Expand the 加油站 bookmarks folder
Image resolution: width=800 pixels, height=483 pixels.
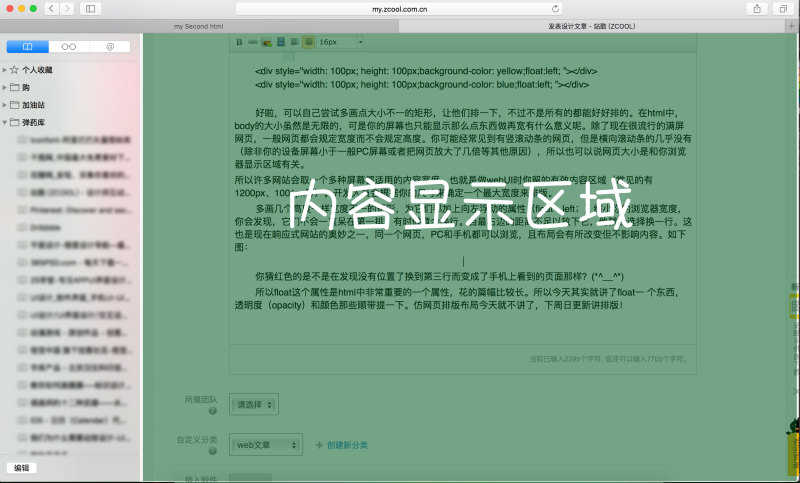[5, 105]
